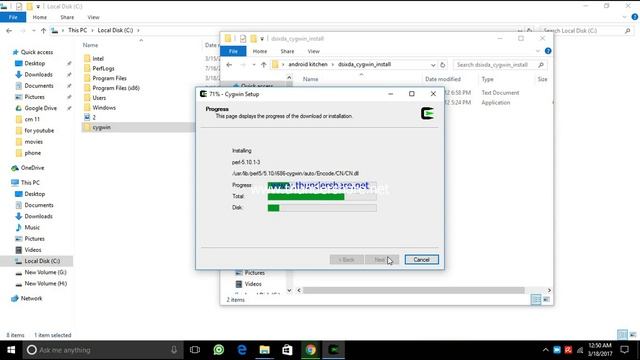Open File tab in dsixda_cygwin_install window
This screenshot has width=640, height=360.
[233, 51]
